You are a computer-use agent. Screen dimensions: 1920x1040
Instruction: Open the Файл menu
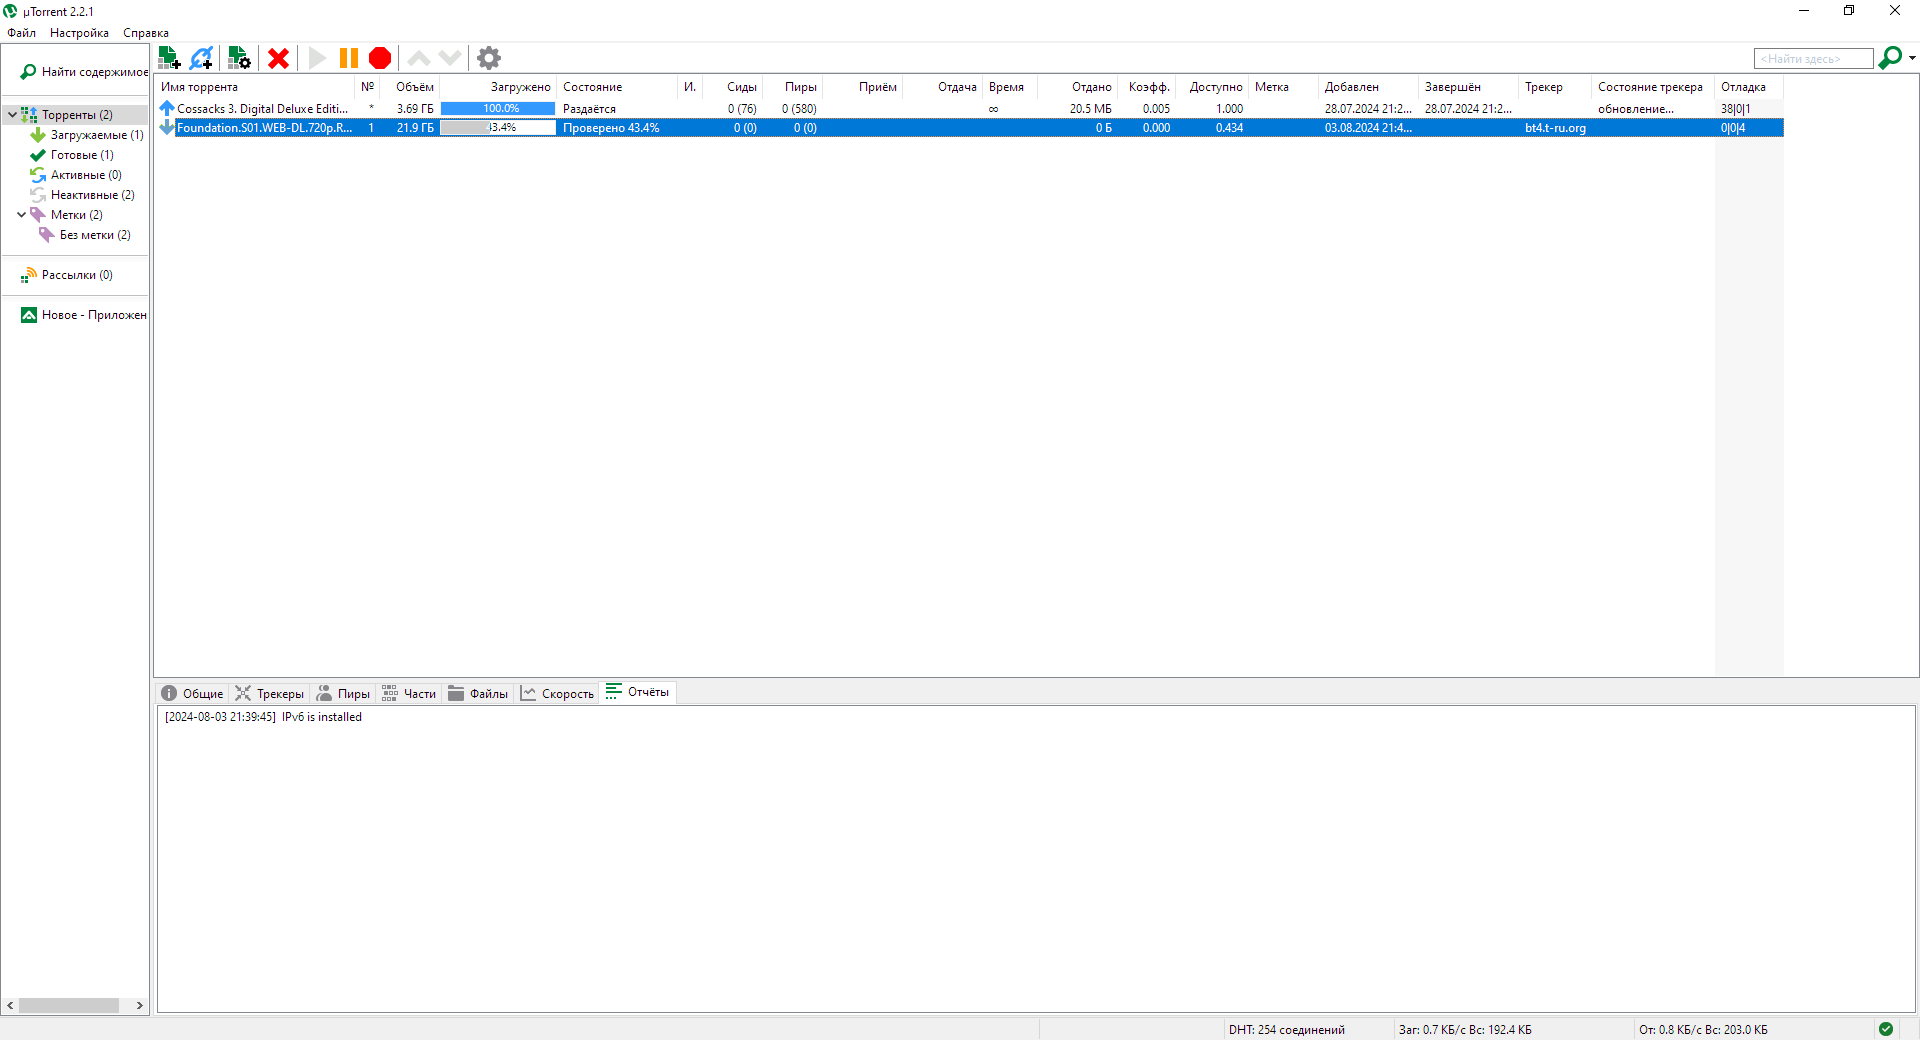[x=21, y=33]
